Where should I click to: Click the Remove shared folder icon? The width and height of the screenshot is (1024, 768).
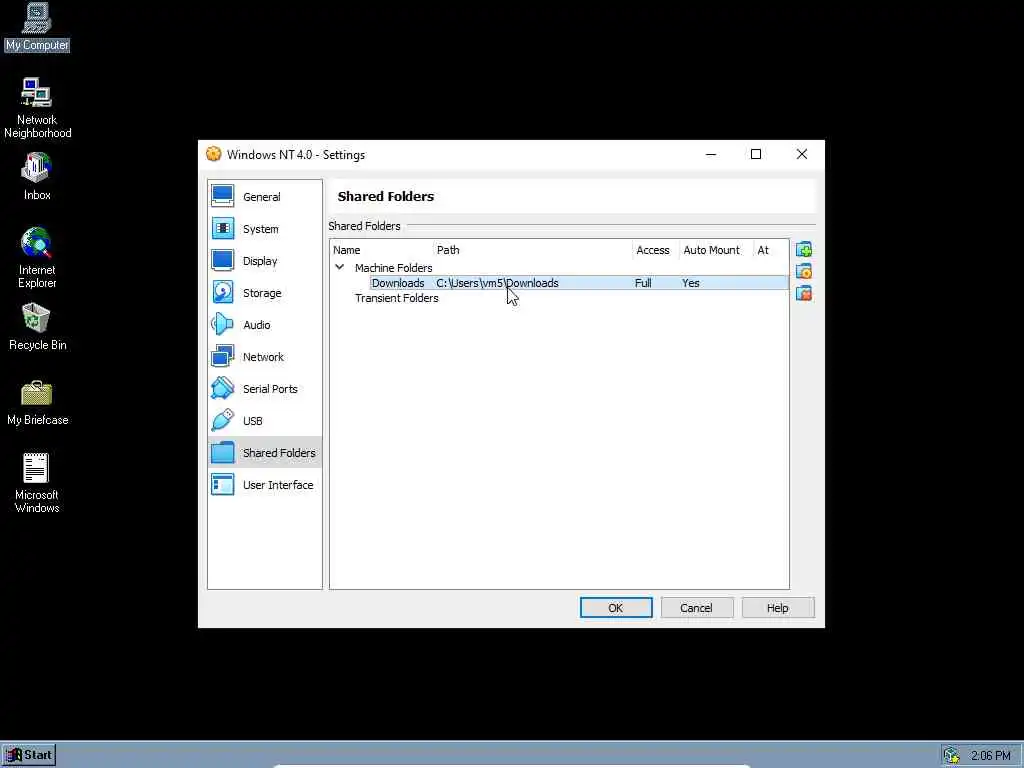coord(803,293)
